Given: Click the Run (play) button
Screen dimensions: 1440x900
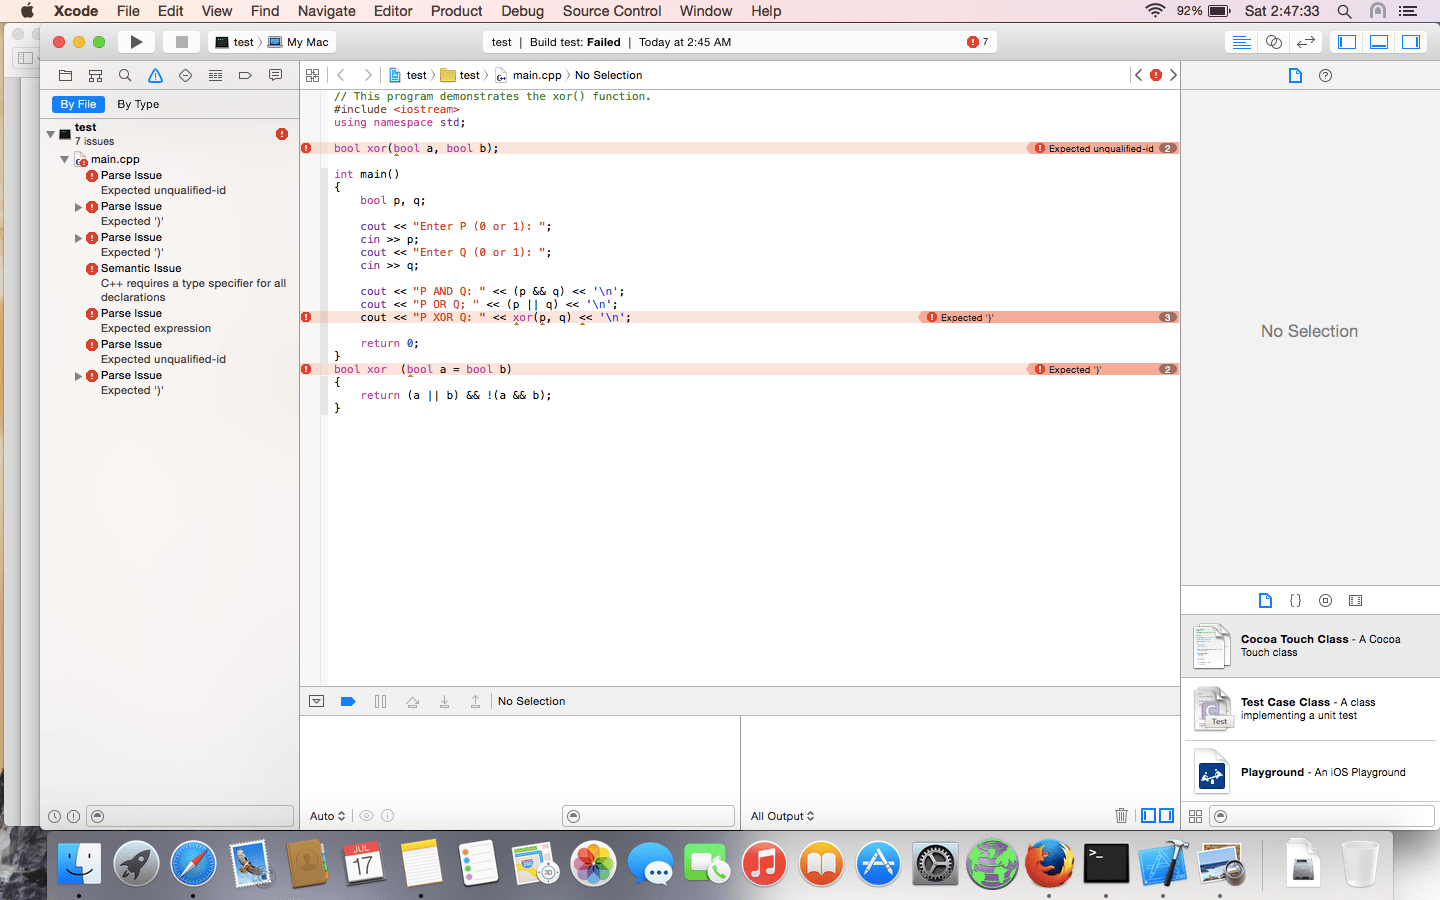Looking at the screenshot, I should (x=137, y=42).
